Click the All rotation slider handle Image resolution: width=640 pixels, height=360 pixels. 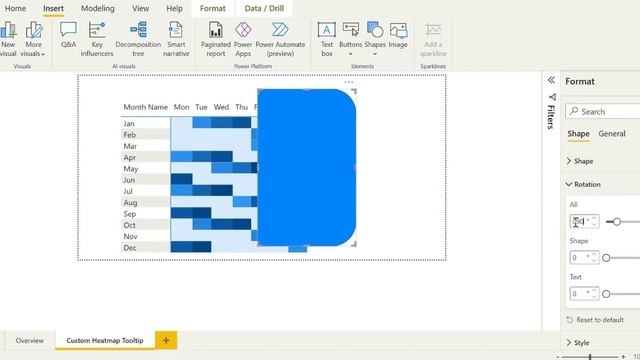tap(617, 222)
